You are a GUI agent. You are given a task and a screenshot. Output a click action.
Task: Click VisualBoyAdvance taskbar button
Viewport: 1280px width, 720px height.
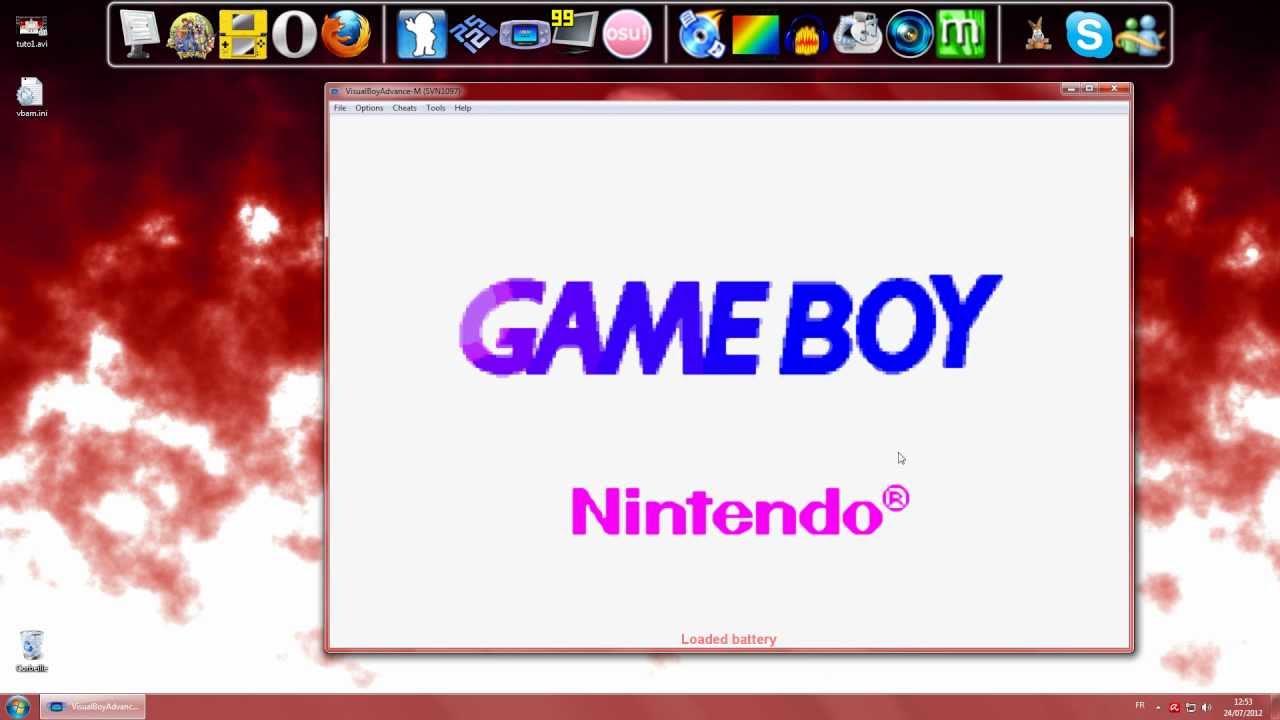93,707
